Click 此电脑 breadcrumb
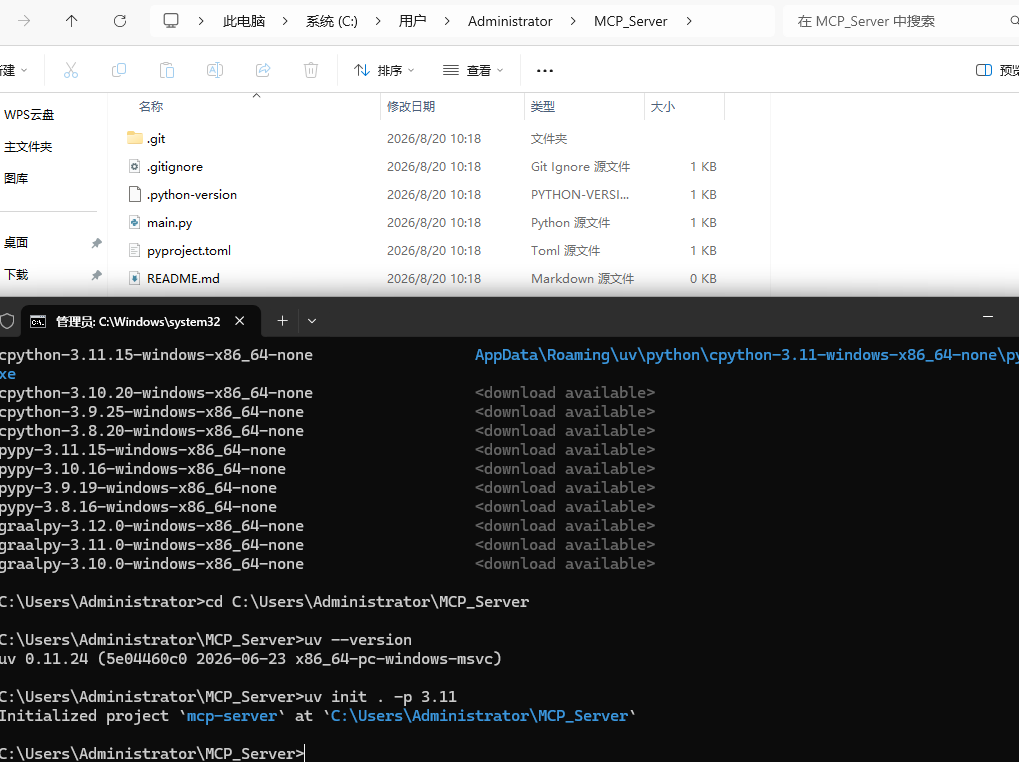The height and width of the screenshot is (762, 1019). coord(244,21)
